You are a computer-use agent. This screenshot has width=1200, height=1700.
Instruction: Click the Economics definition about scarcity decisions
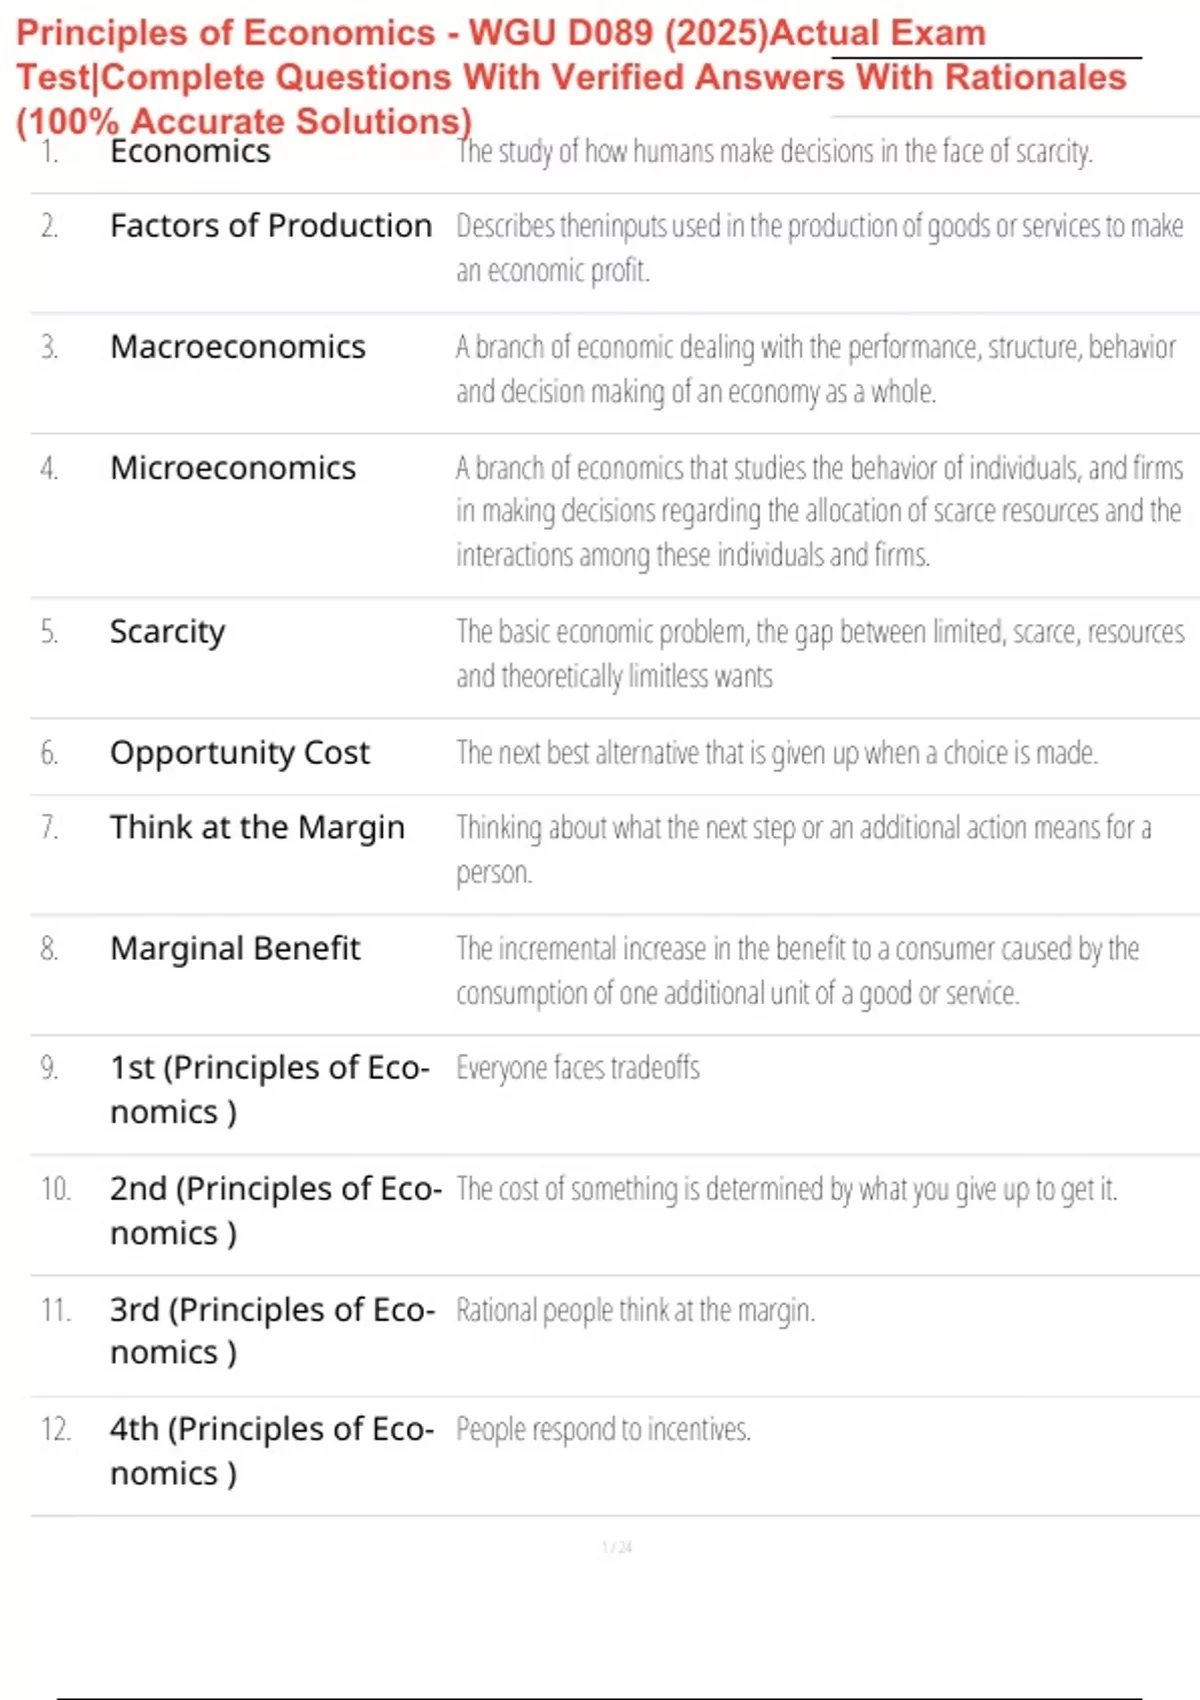(x=774, y=152)
